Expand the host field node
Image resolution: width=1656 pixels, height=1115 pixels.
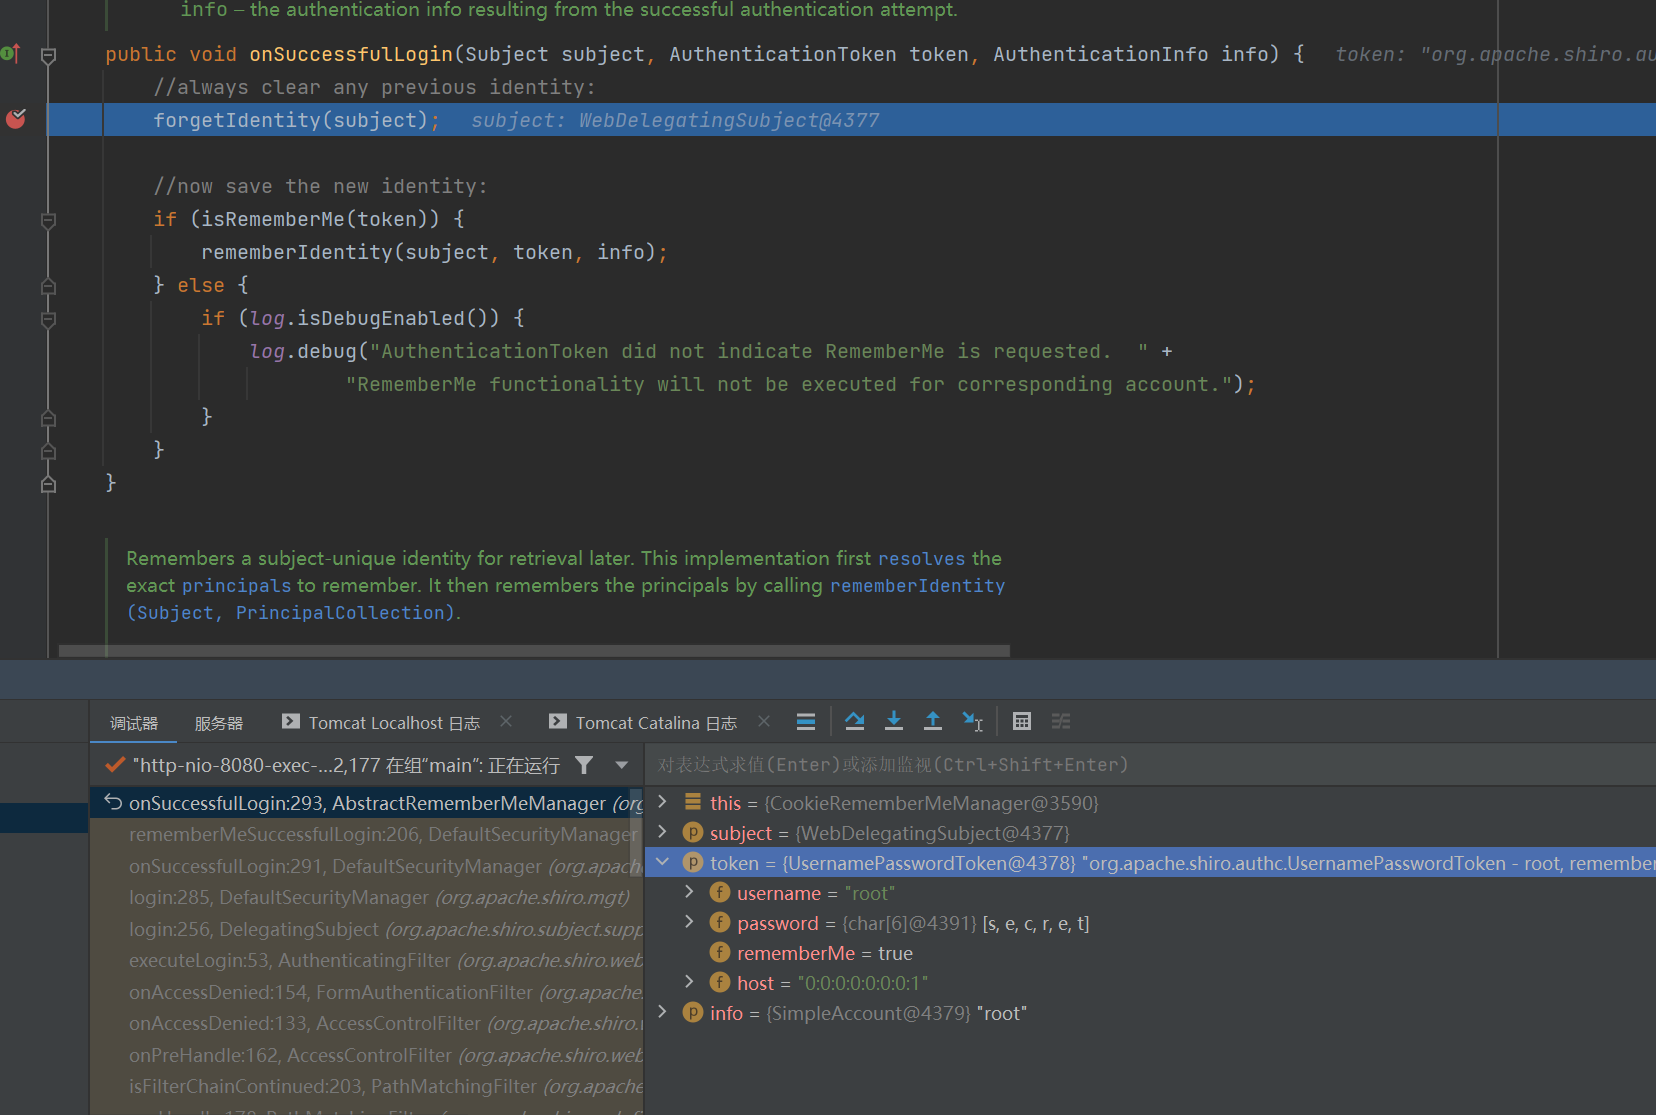pos(689,982)
